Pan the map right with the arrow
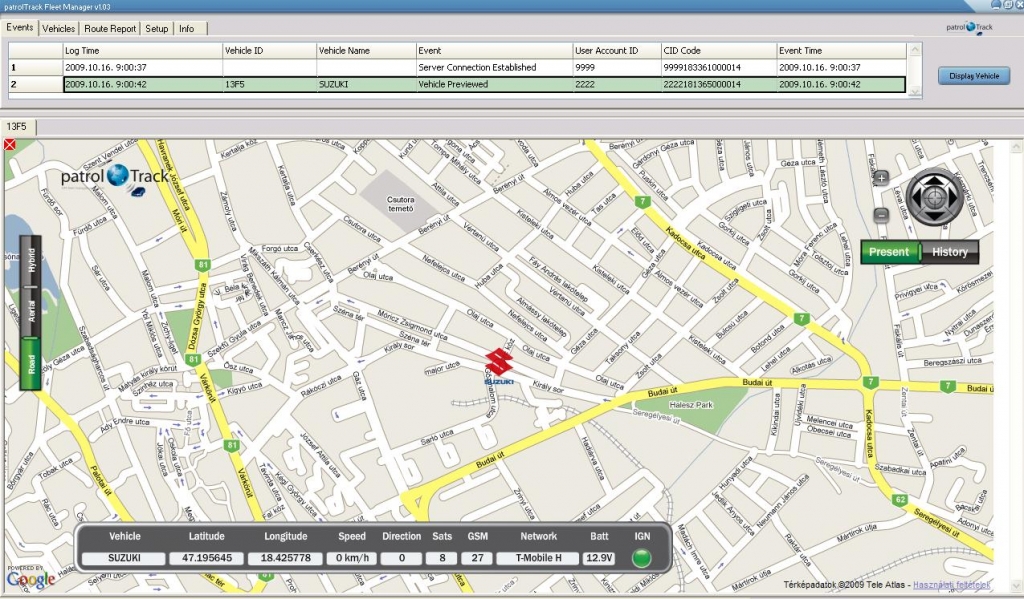 pyautogui.click(x=953, y=198)
